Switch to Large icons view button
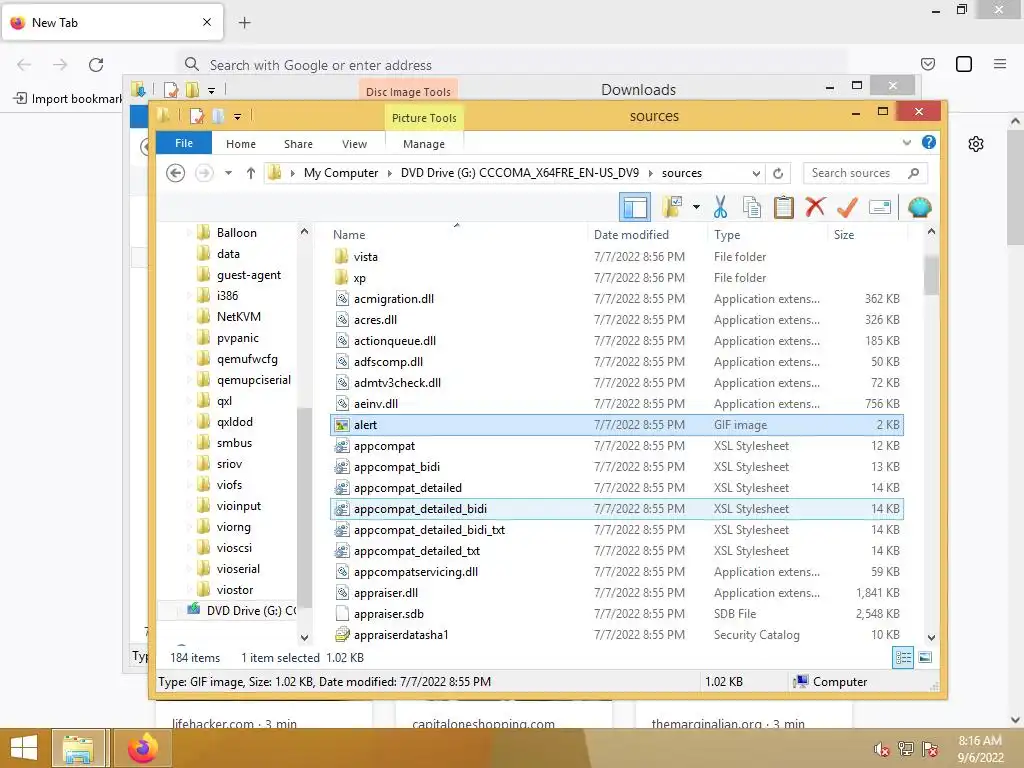1024x768 pixels. coord(925,658)
